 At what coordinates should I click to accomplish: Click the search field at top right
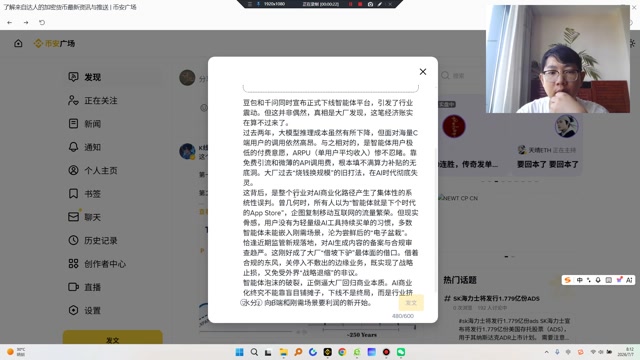(x=461, y=76)
